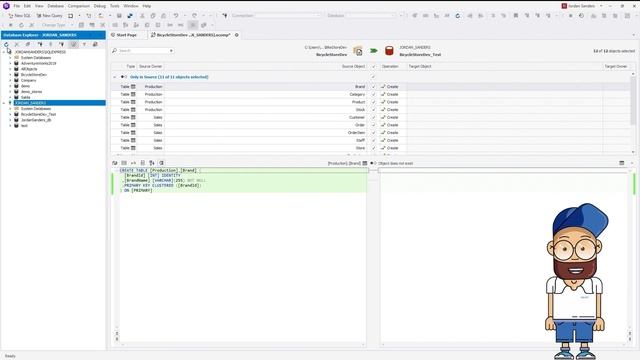The image size is (640, 360).
Task: Toggle the checkbox in the Staff row
Action: [373, 140]
